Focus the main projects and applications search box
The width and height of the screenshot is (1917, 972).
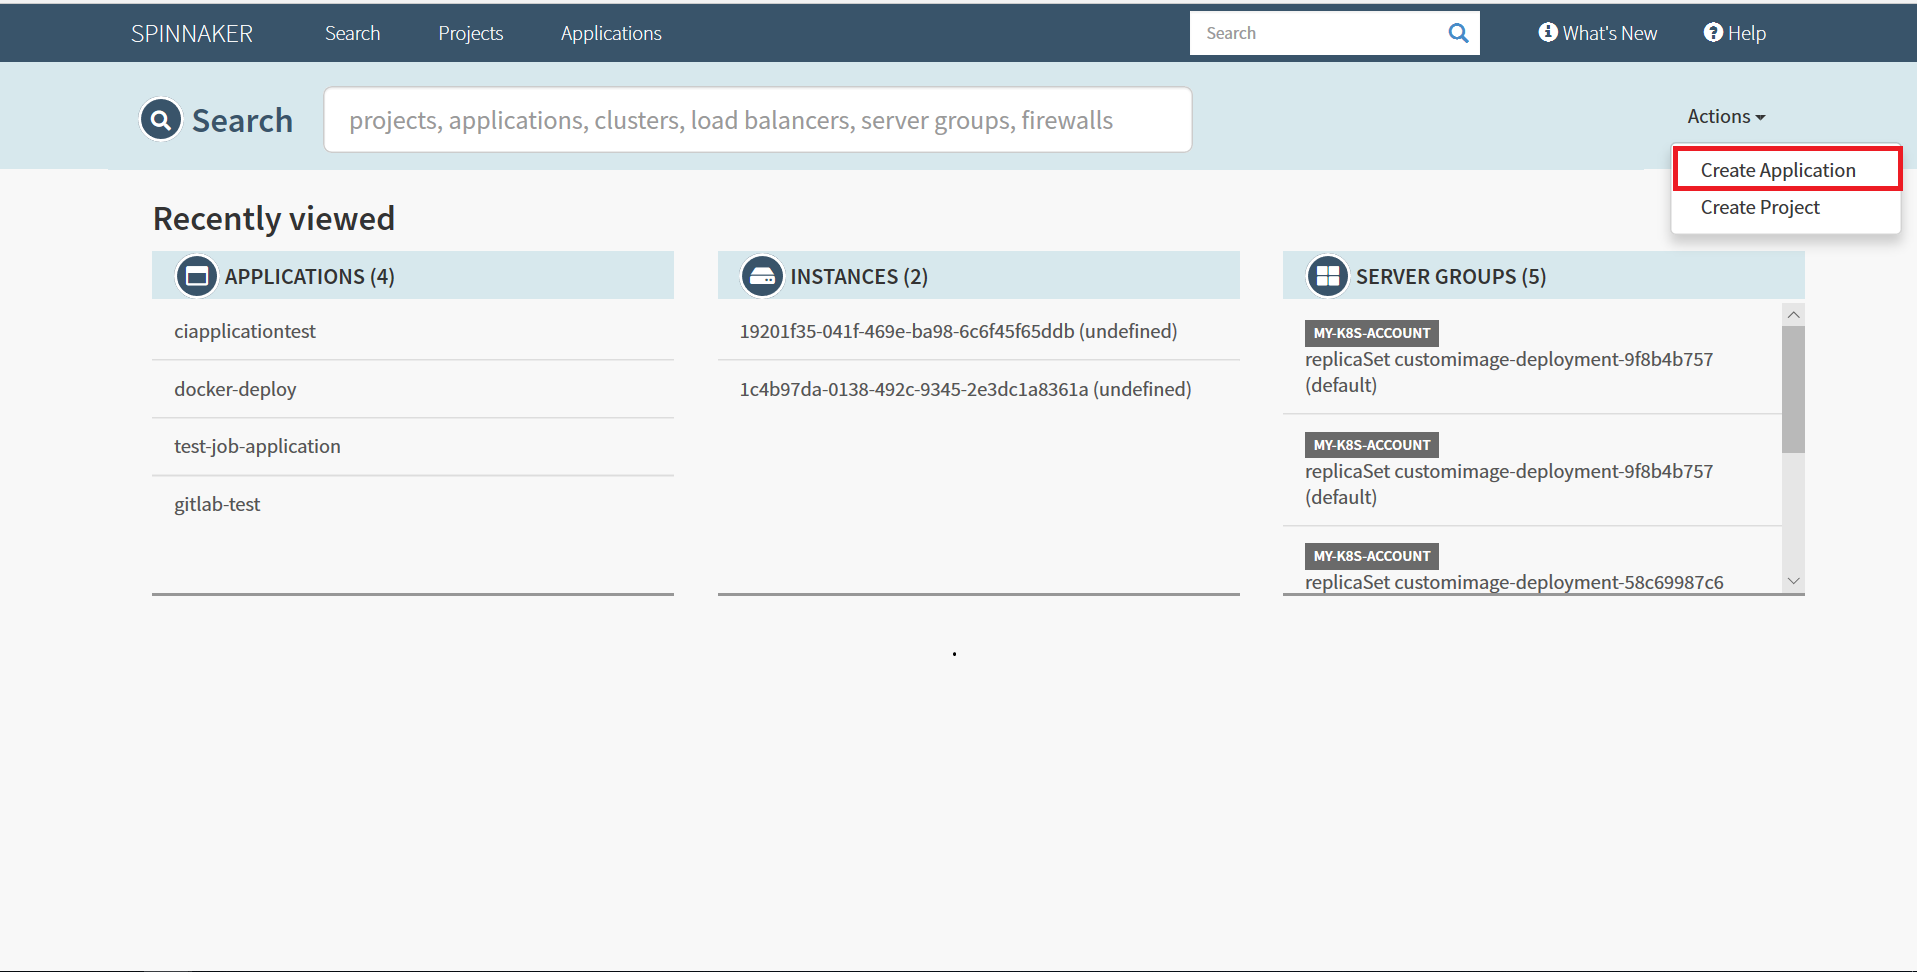[758, 120]
